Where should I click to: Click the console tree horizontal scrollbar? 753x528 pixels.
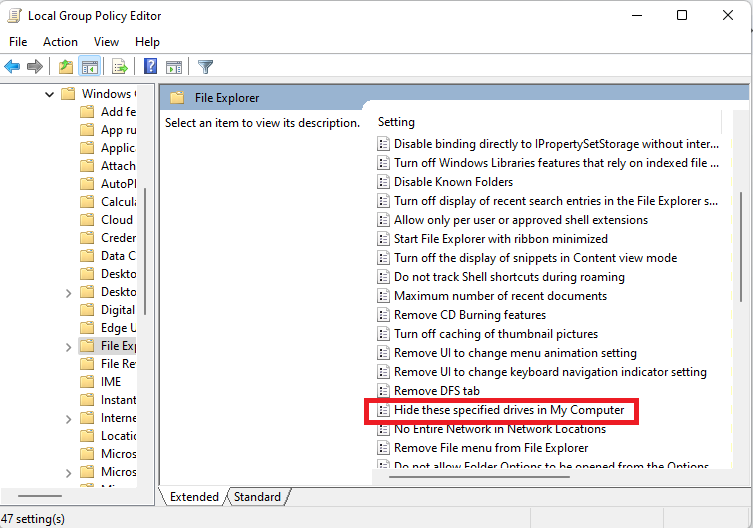click(40, 496)
